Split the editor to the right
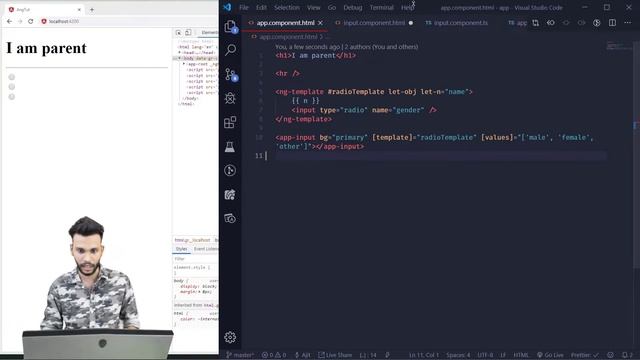640x360 pixels. [x=612, y=23]
